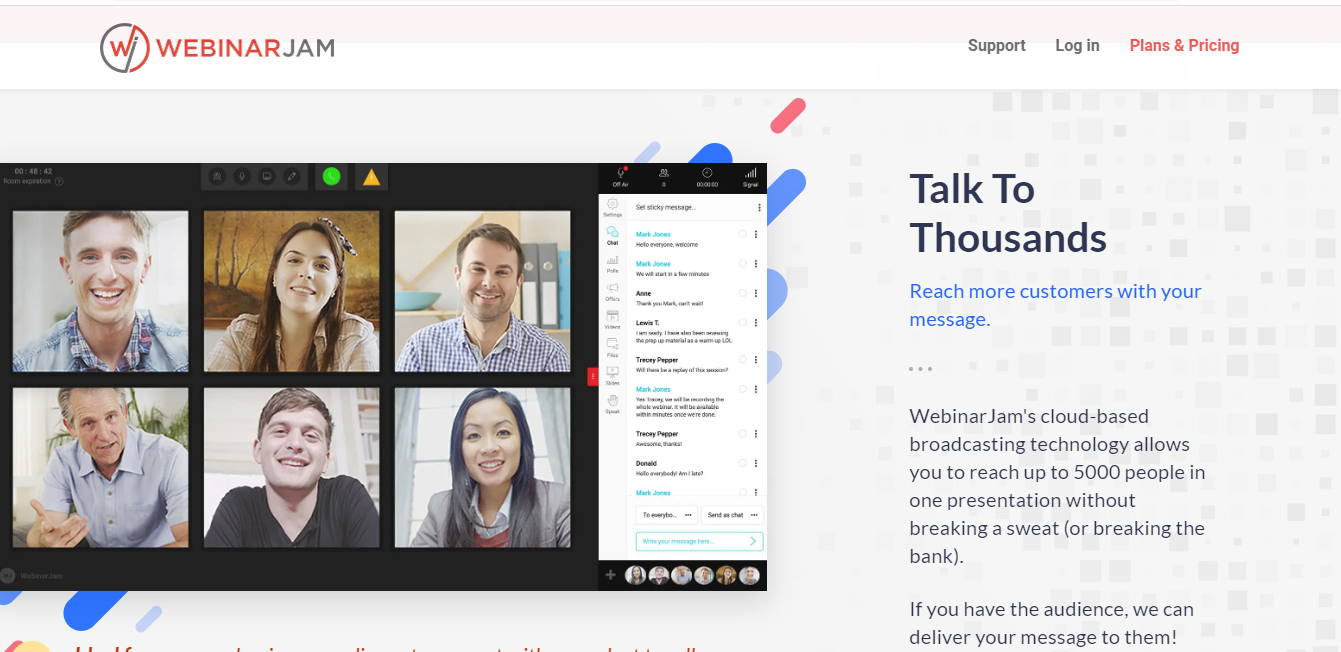Open three-dot menu for 'Hello everyone, welcome' message
The image size is (1341, 652).
756,234
